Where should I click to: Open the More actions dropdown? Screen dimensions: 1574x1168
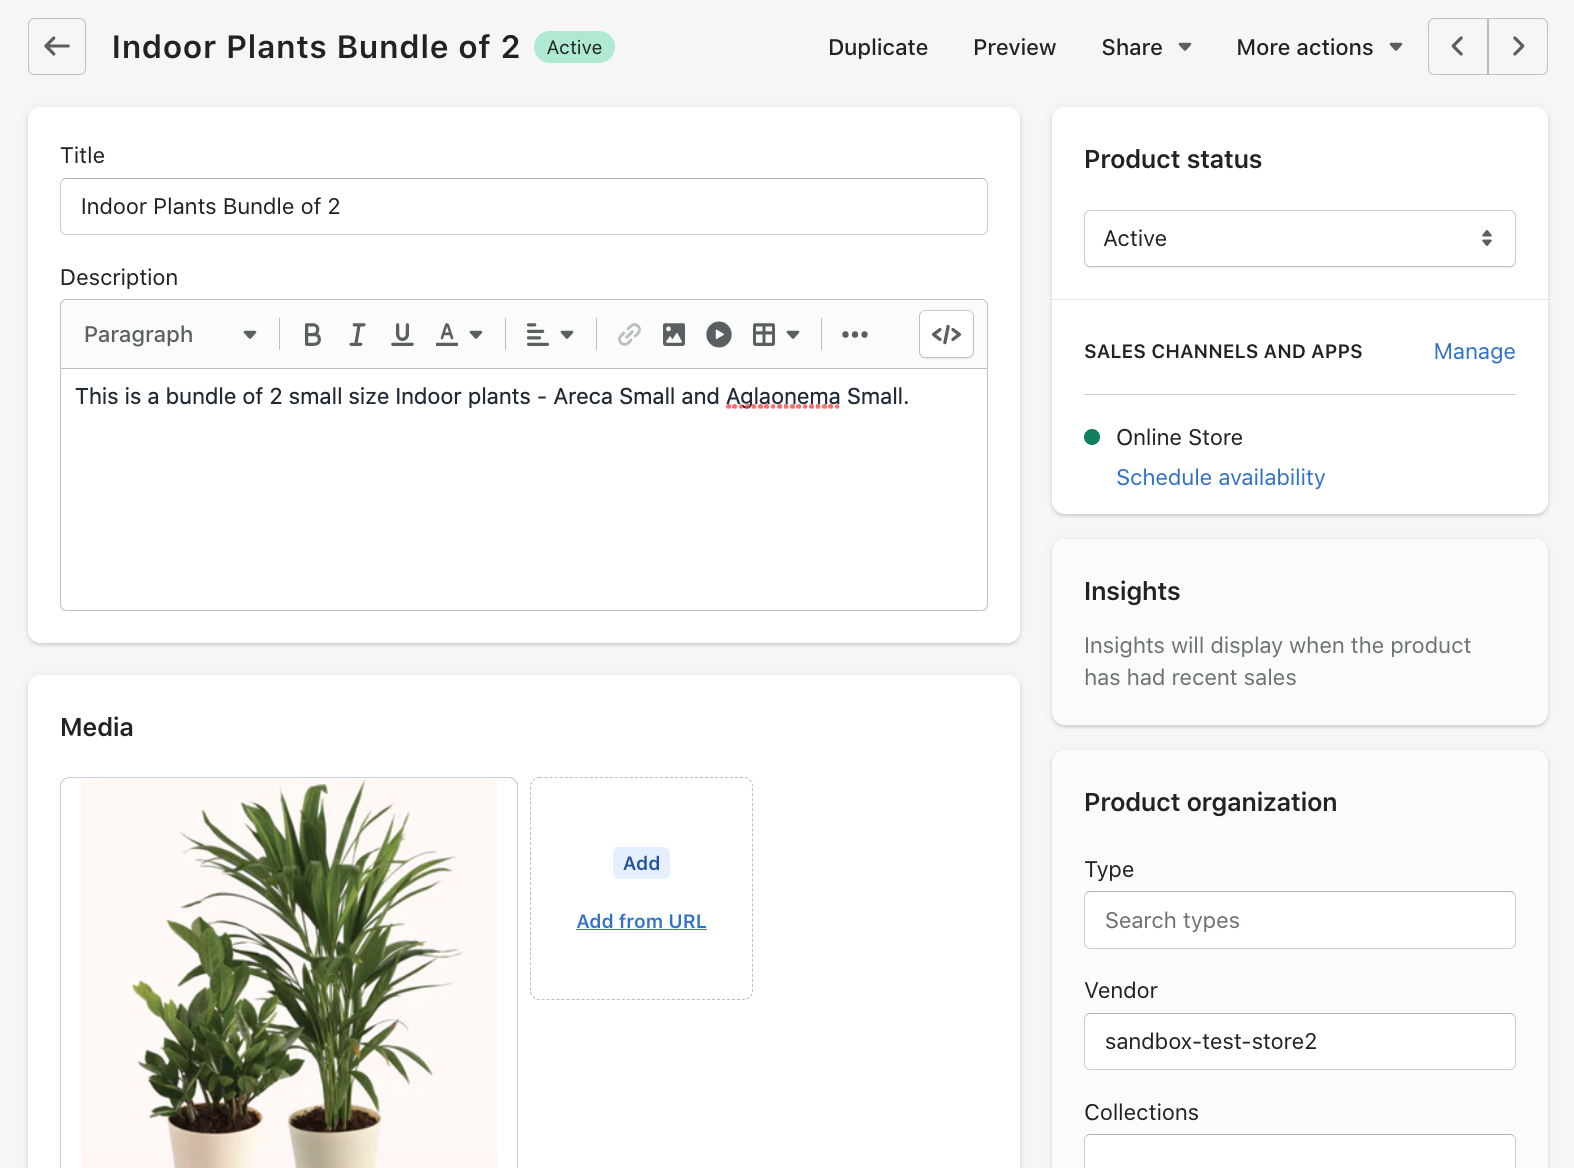(1319, 47)
